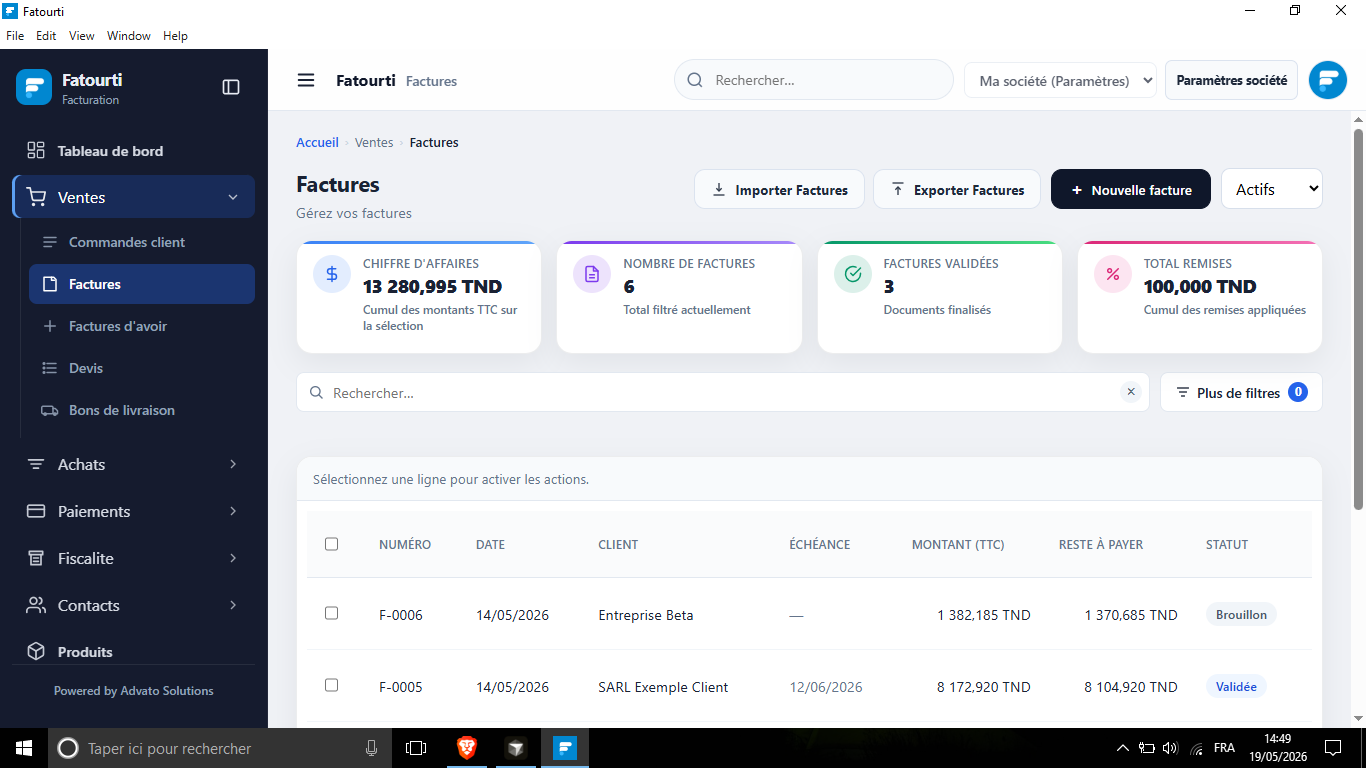Image resolution: width=1366 pixels, height=768 pixels.
Task: Select the checkbox for invoice F-0006
Action: coord(331,613)
